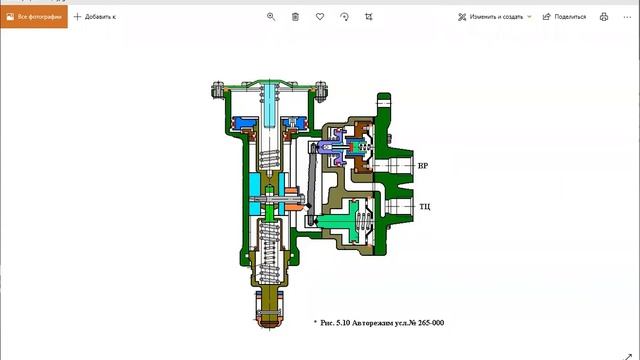Click the share icon beside Поделиться

point(547,17)
